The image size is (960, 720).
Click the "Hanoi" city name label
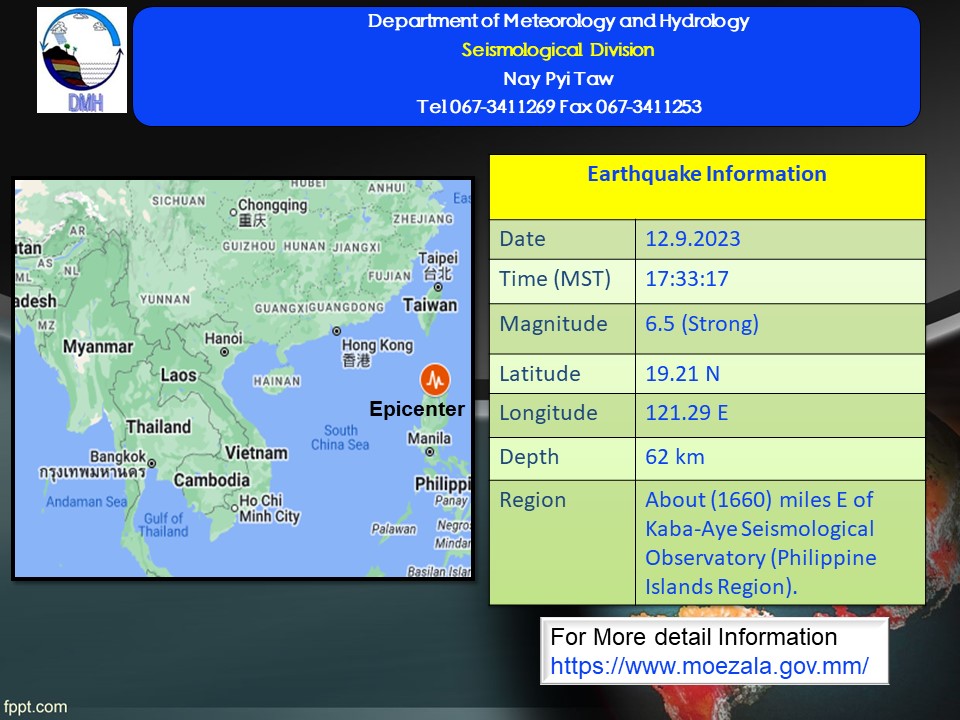click(223, 339)
